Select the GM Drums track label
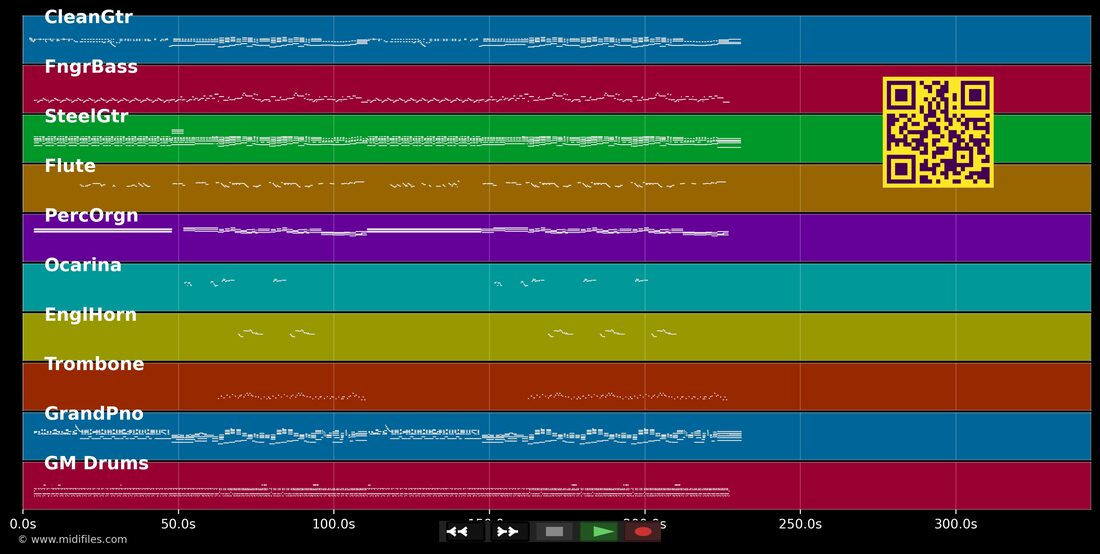Viewport: 1100px width, 554px height. tap(96, 463)
